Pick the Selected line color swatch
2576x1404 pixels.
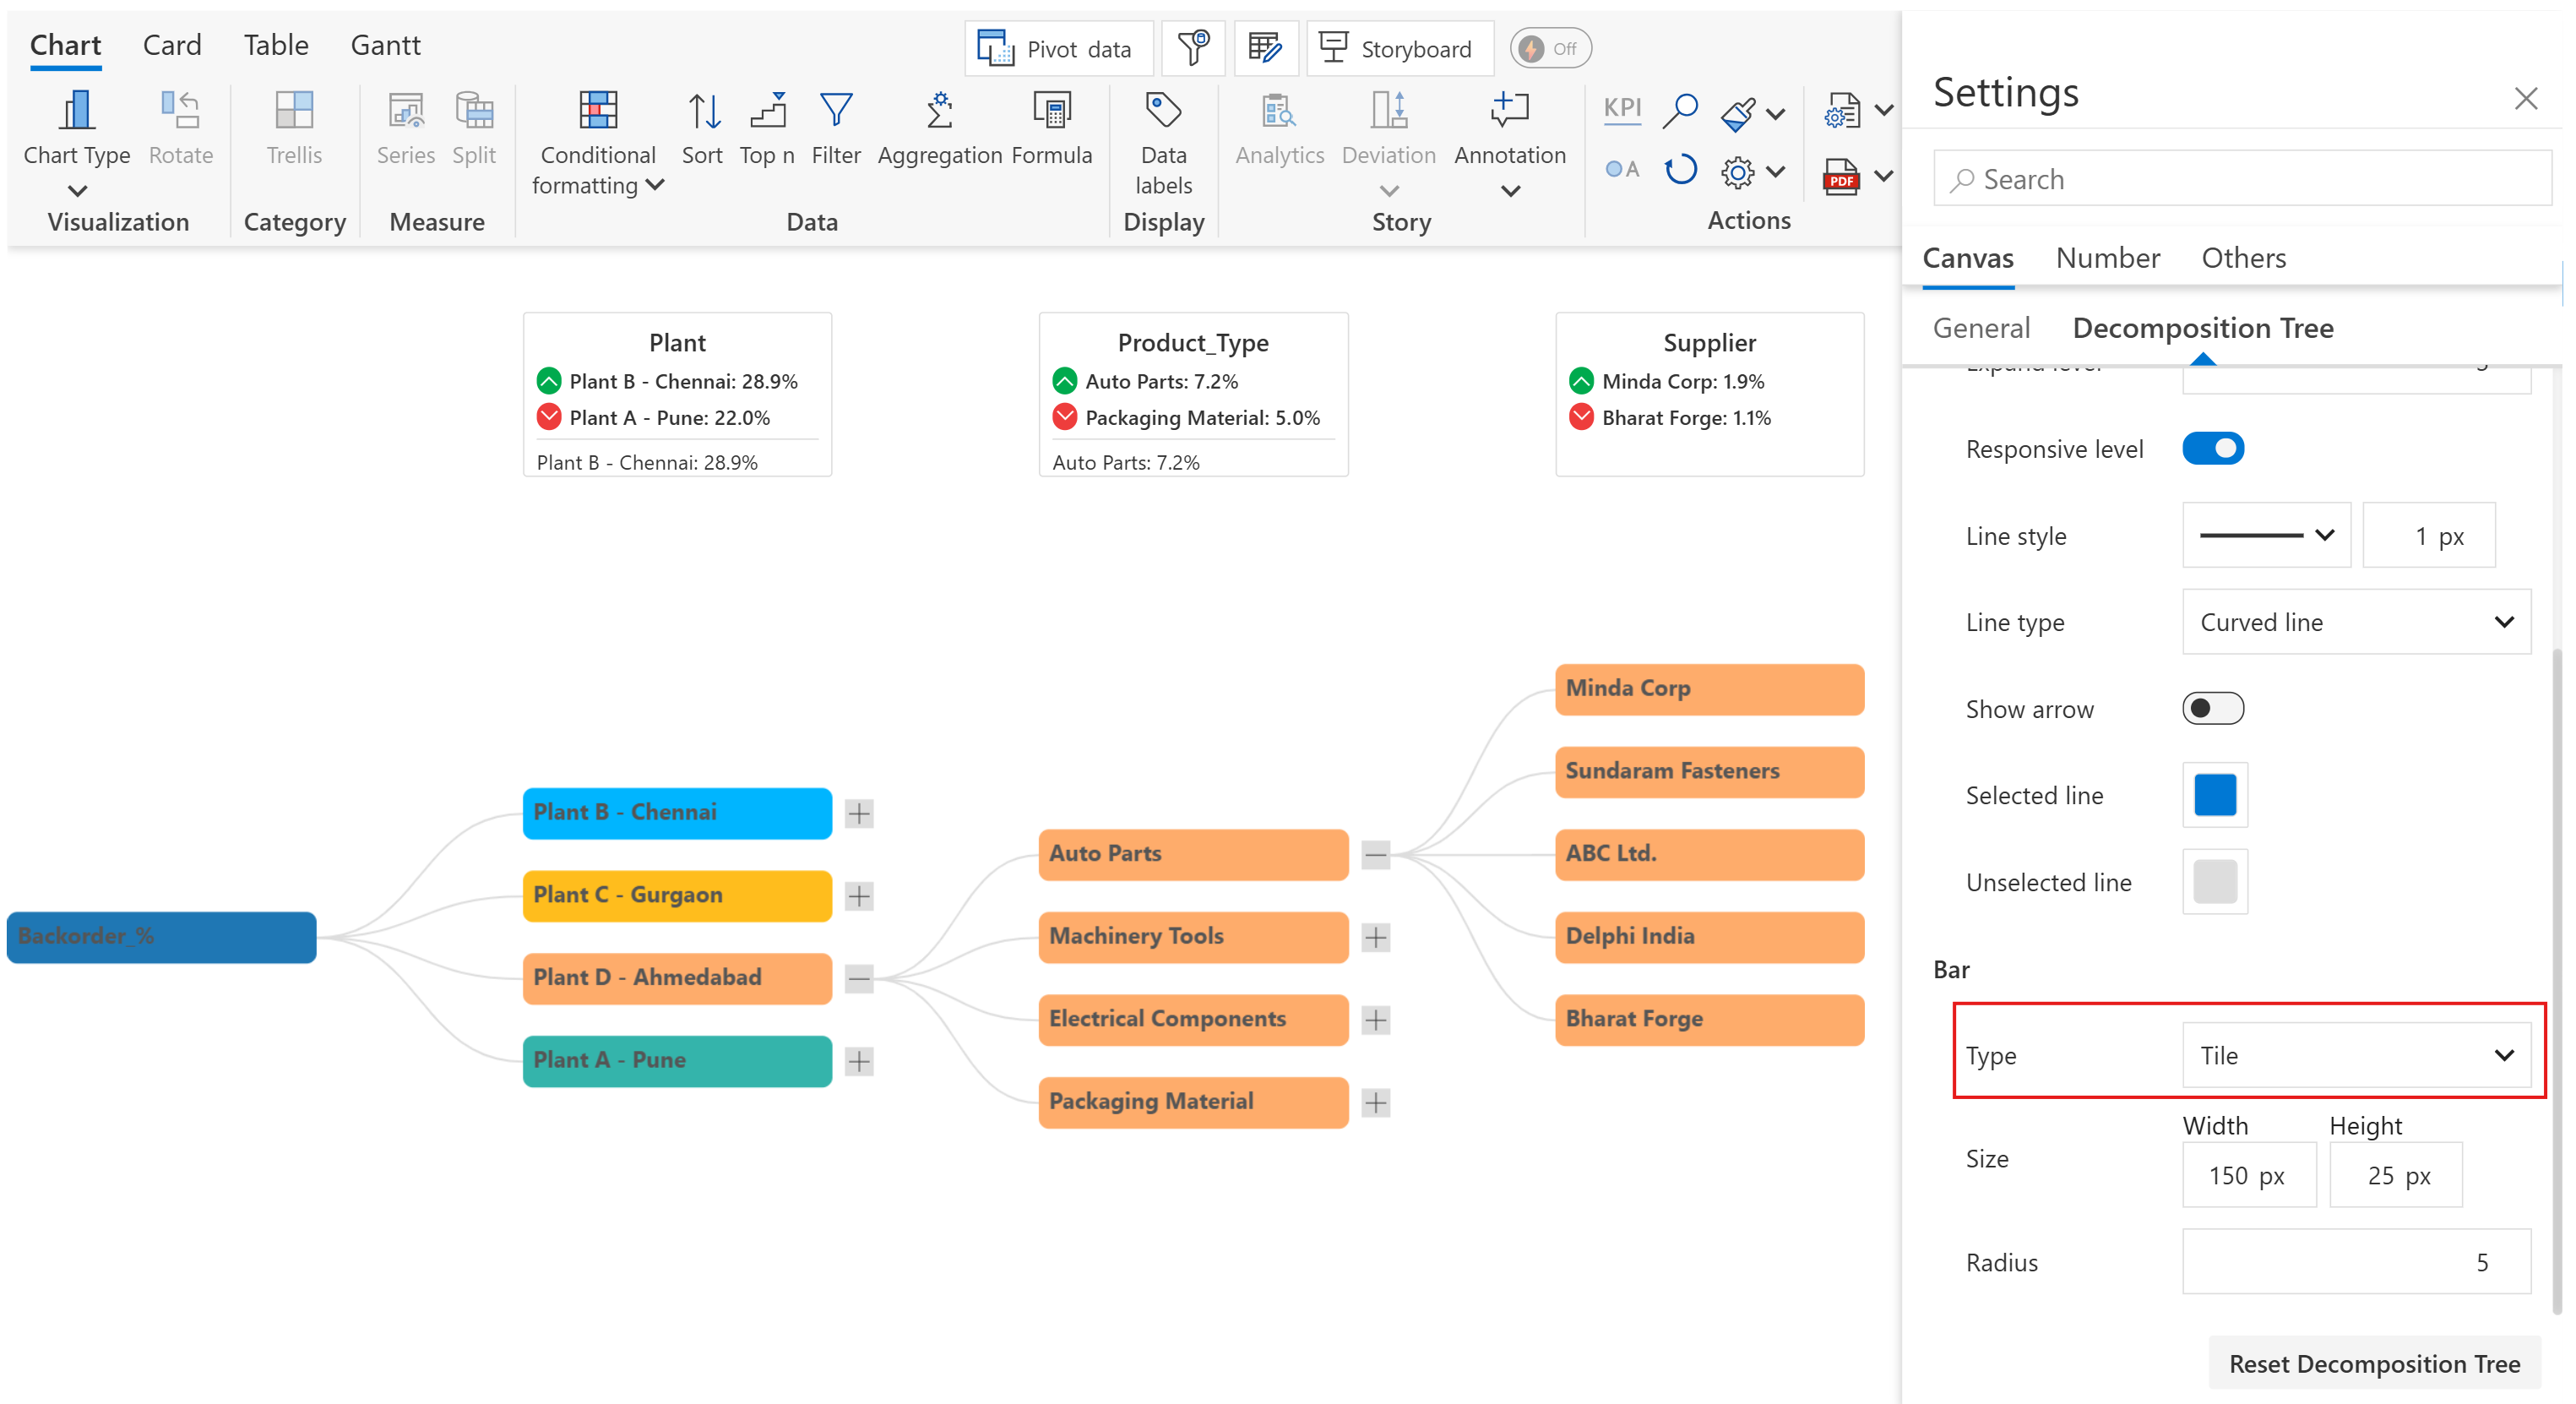2214,795
